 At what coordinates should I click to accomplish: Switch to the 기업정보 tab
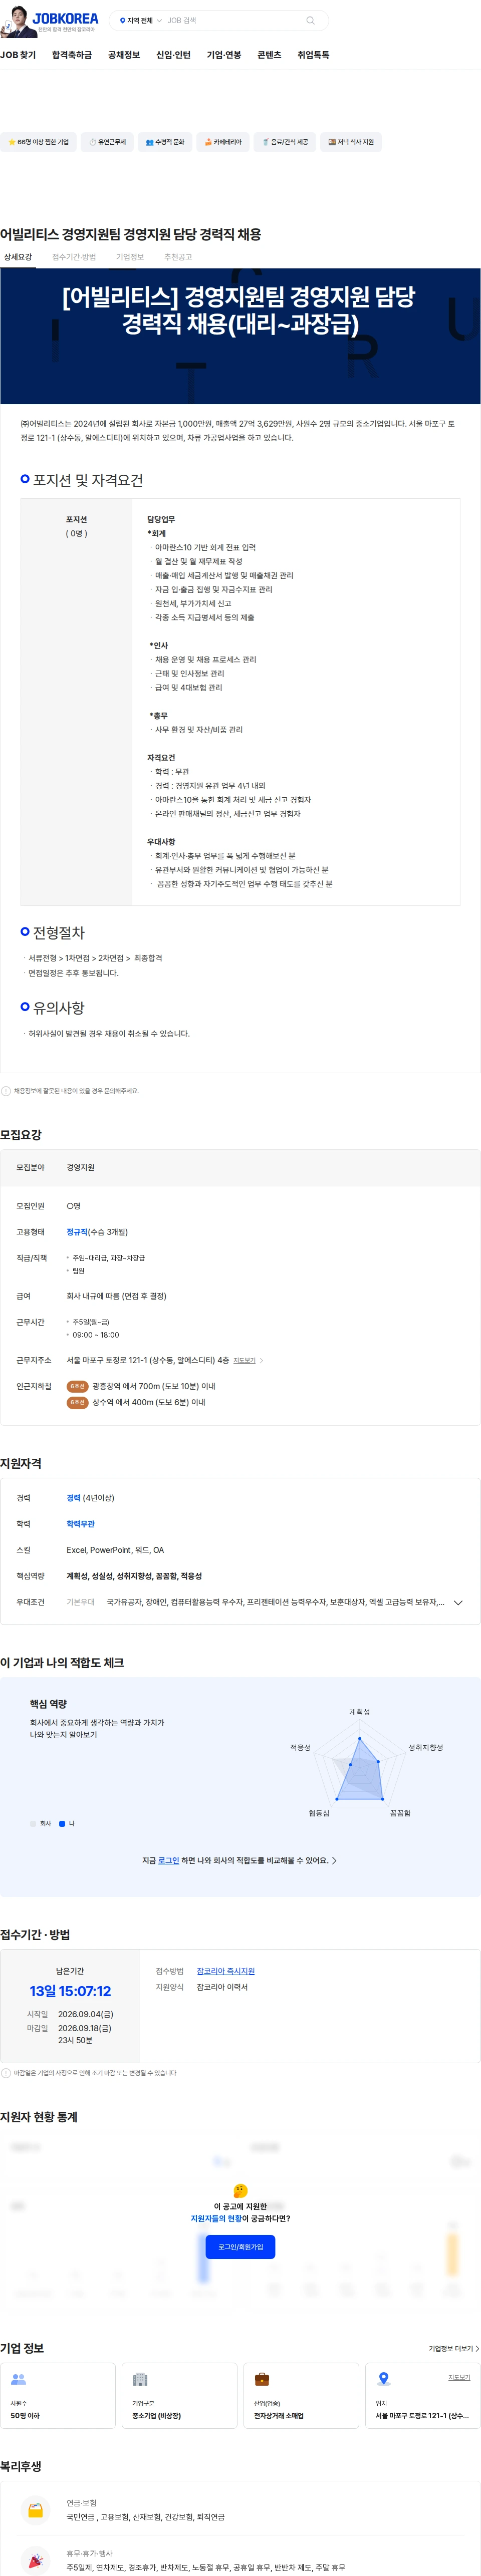click(x=130, y=257)
